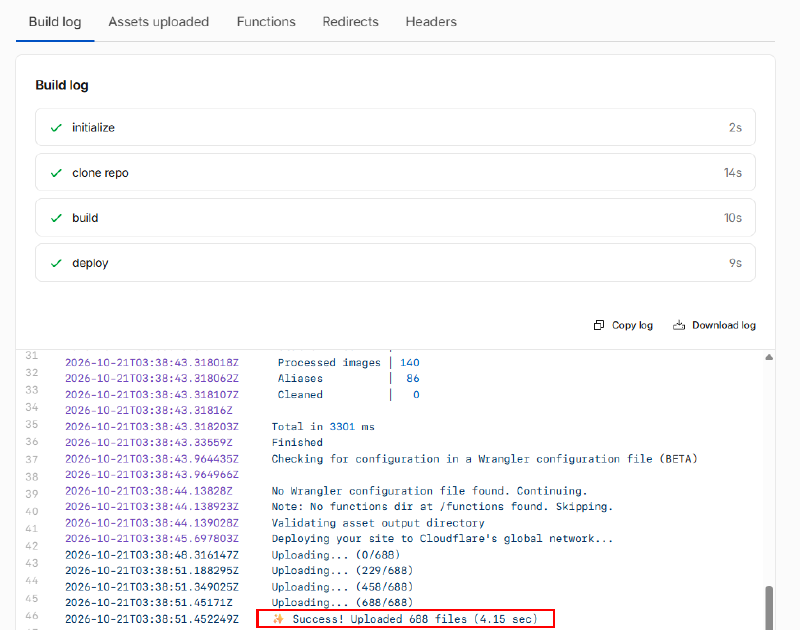Click 'Deploying your site to Cloudflare's global network...' line

point(442,539)
